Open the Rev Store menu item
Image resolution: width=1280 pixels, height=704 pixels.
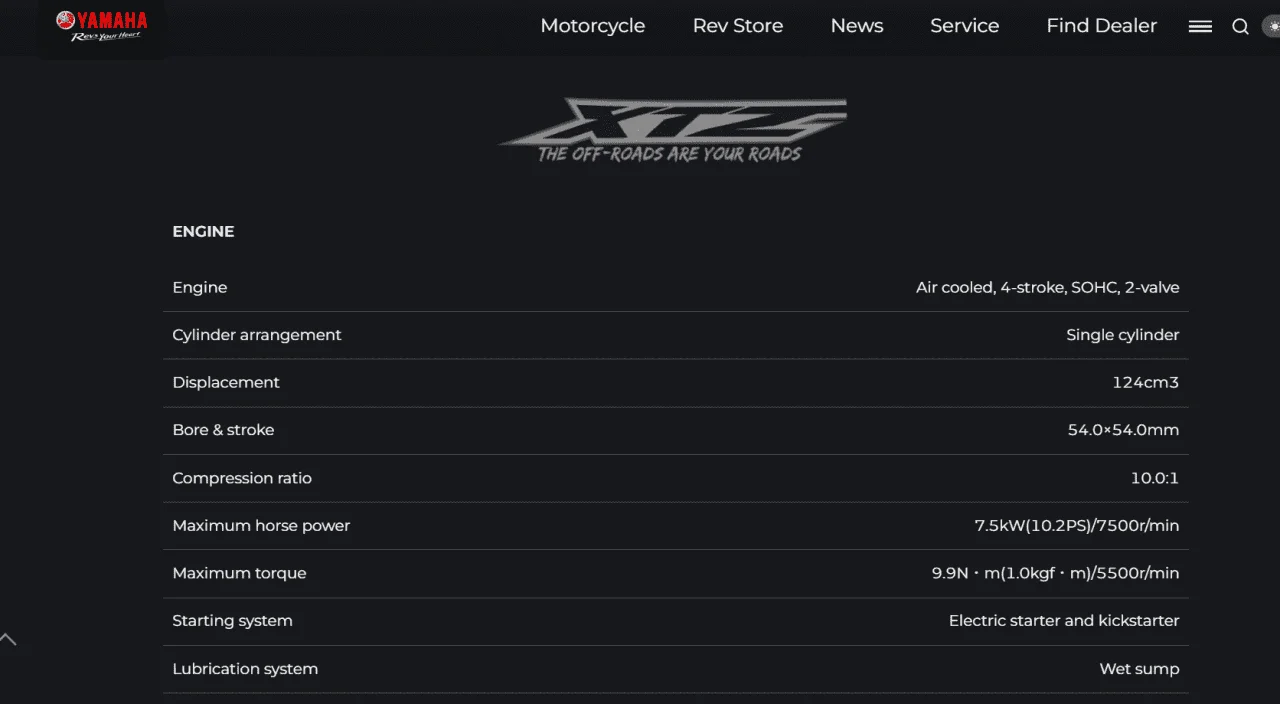738,26
